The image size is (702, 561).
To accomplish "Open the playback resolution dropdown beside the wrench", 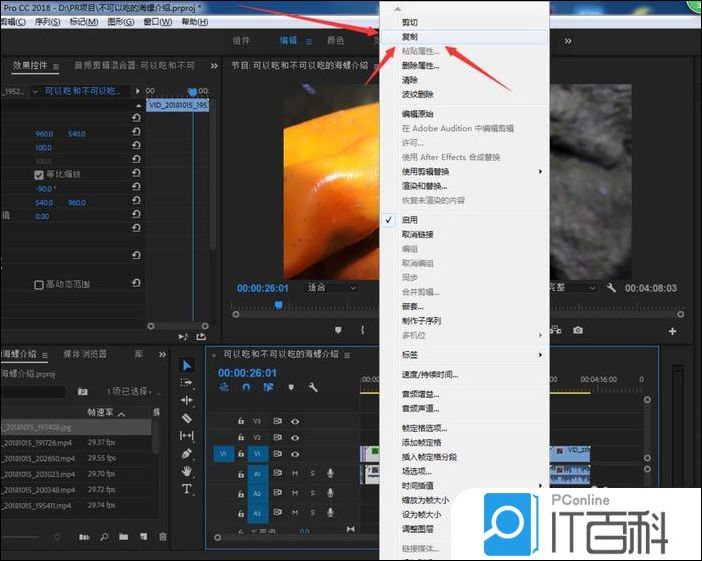I will (x=574, y=287).
